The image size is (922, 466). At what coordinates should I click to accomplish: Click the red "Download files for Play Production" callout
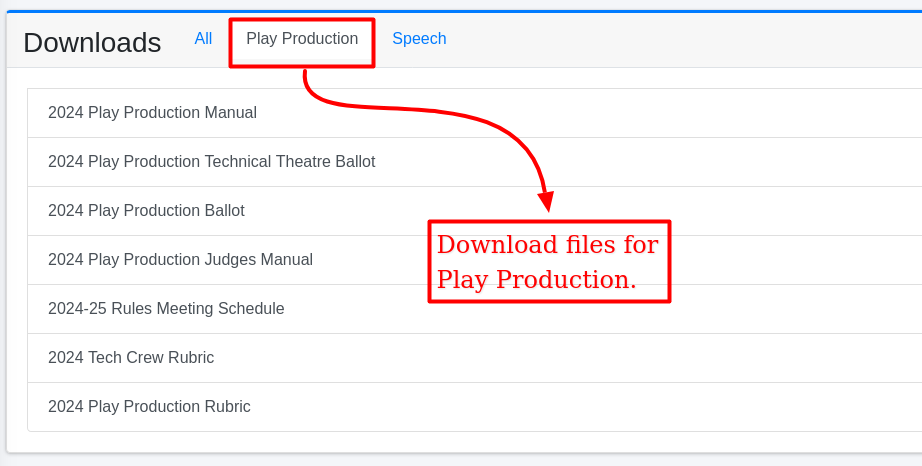tap(548, 262)
